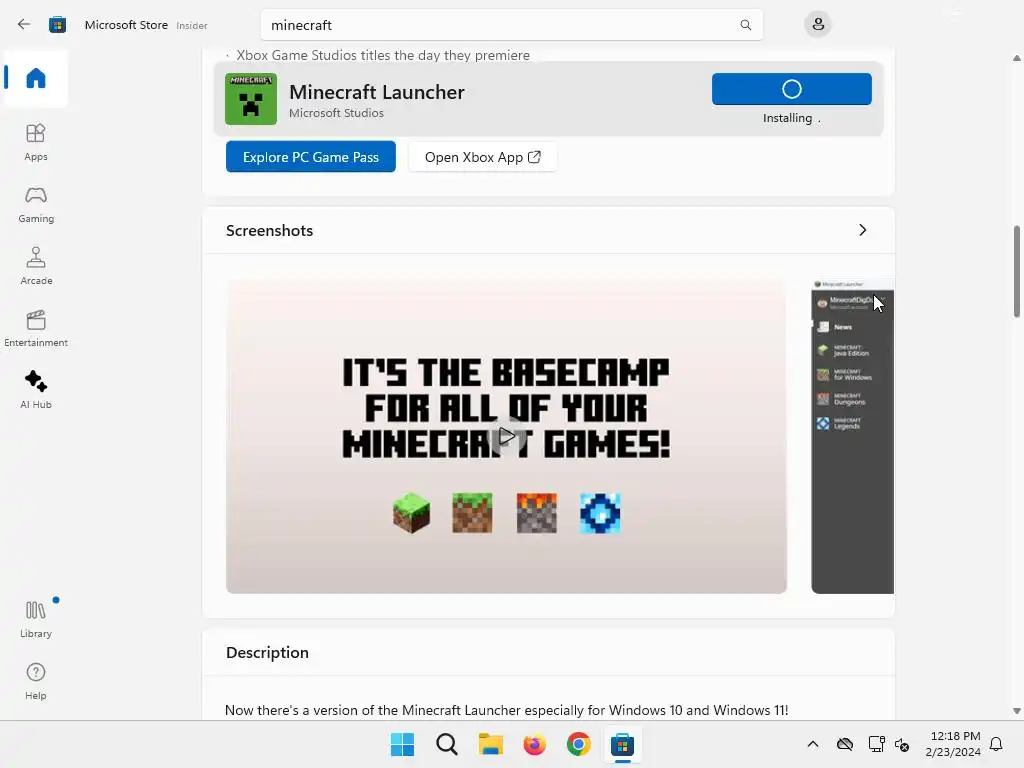Screen dimensions: 1024x768
Task: Click the scrollbar up arrow
Action: [1016, 58]
